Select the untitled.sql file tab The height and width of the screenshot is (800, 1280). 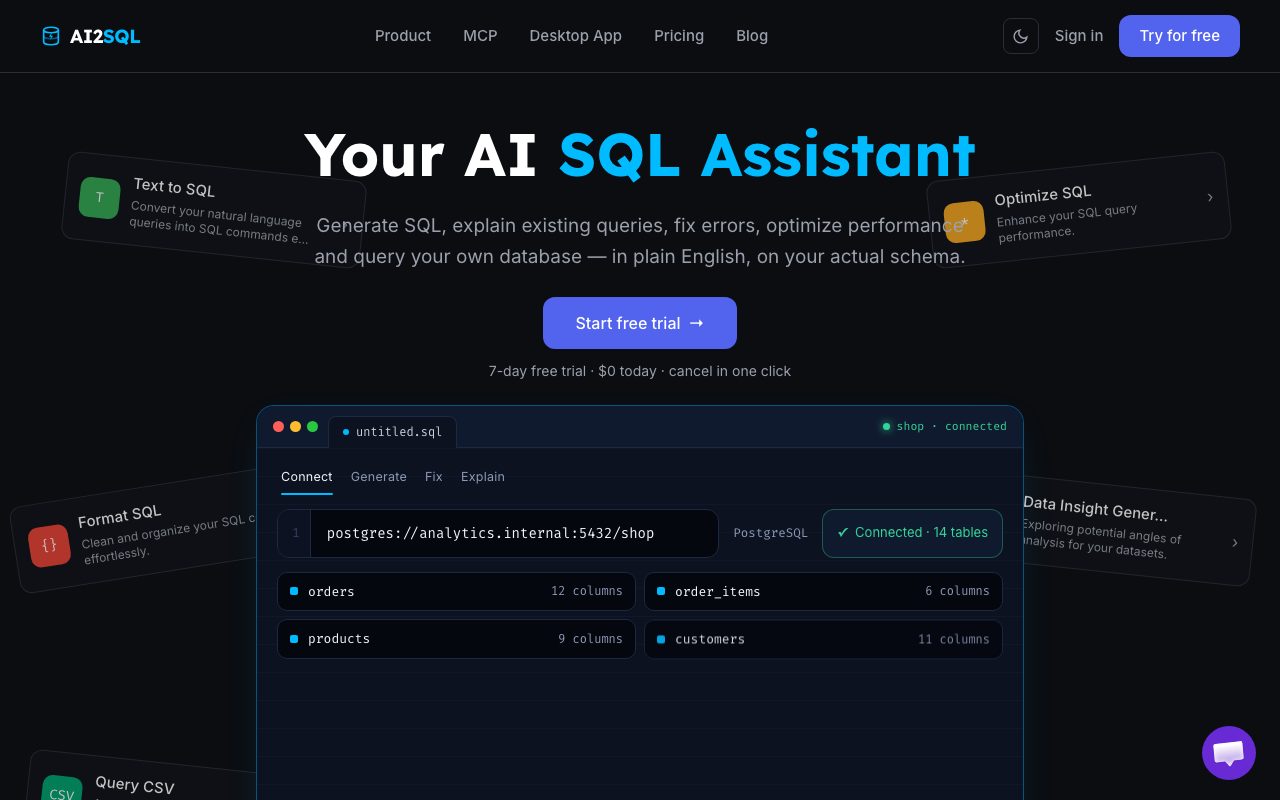[x=392, y=432]
